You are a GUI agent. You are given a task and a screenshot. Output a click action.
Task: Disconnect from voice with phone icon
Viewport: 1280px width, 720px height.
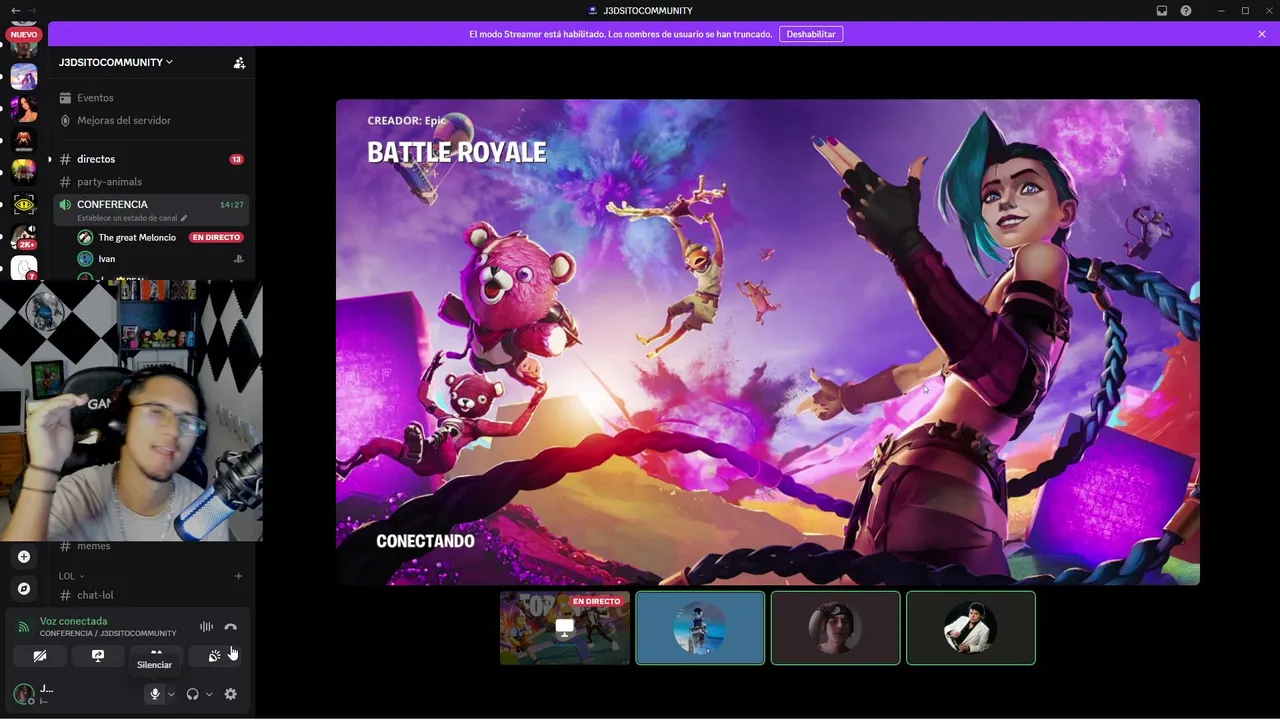tap(231, 627)
